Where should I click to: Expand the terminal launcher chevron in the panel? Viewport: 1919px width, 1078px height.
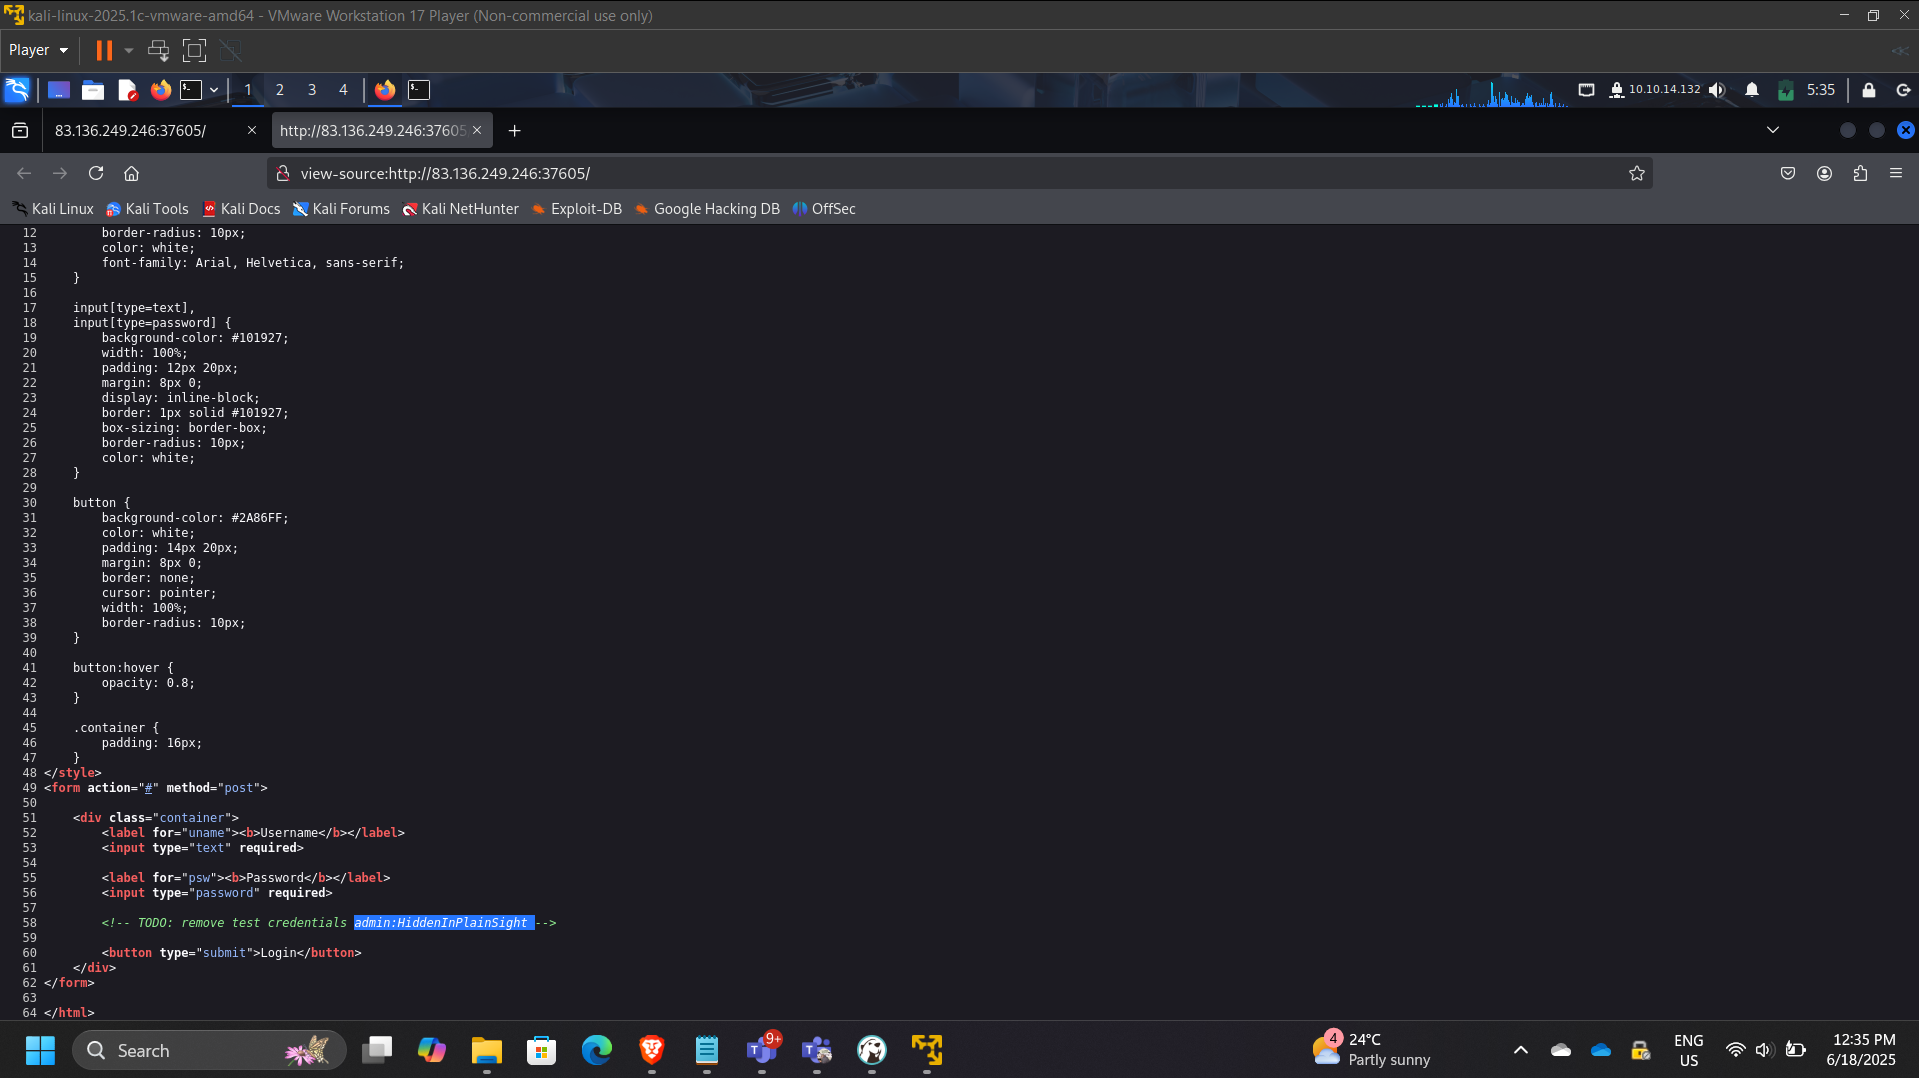click(x=213, y=90)
